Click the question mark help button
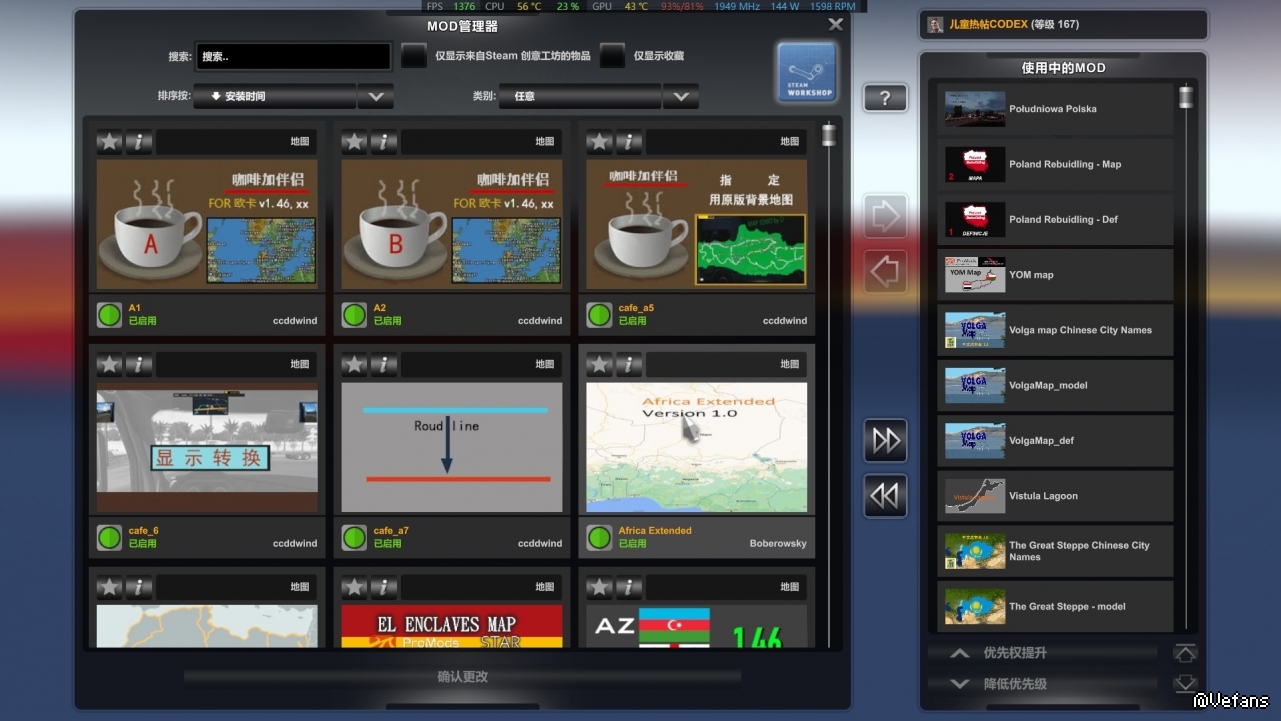1281x721 pixels. [885, 98]
